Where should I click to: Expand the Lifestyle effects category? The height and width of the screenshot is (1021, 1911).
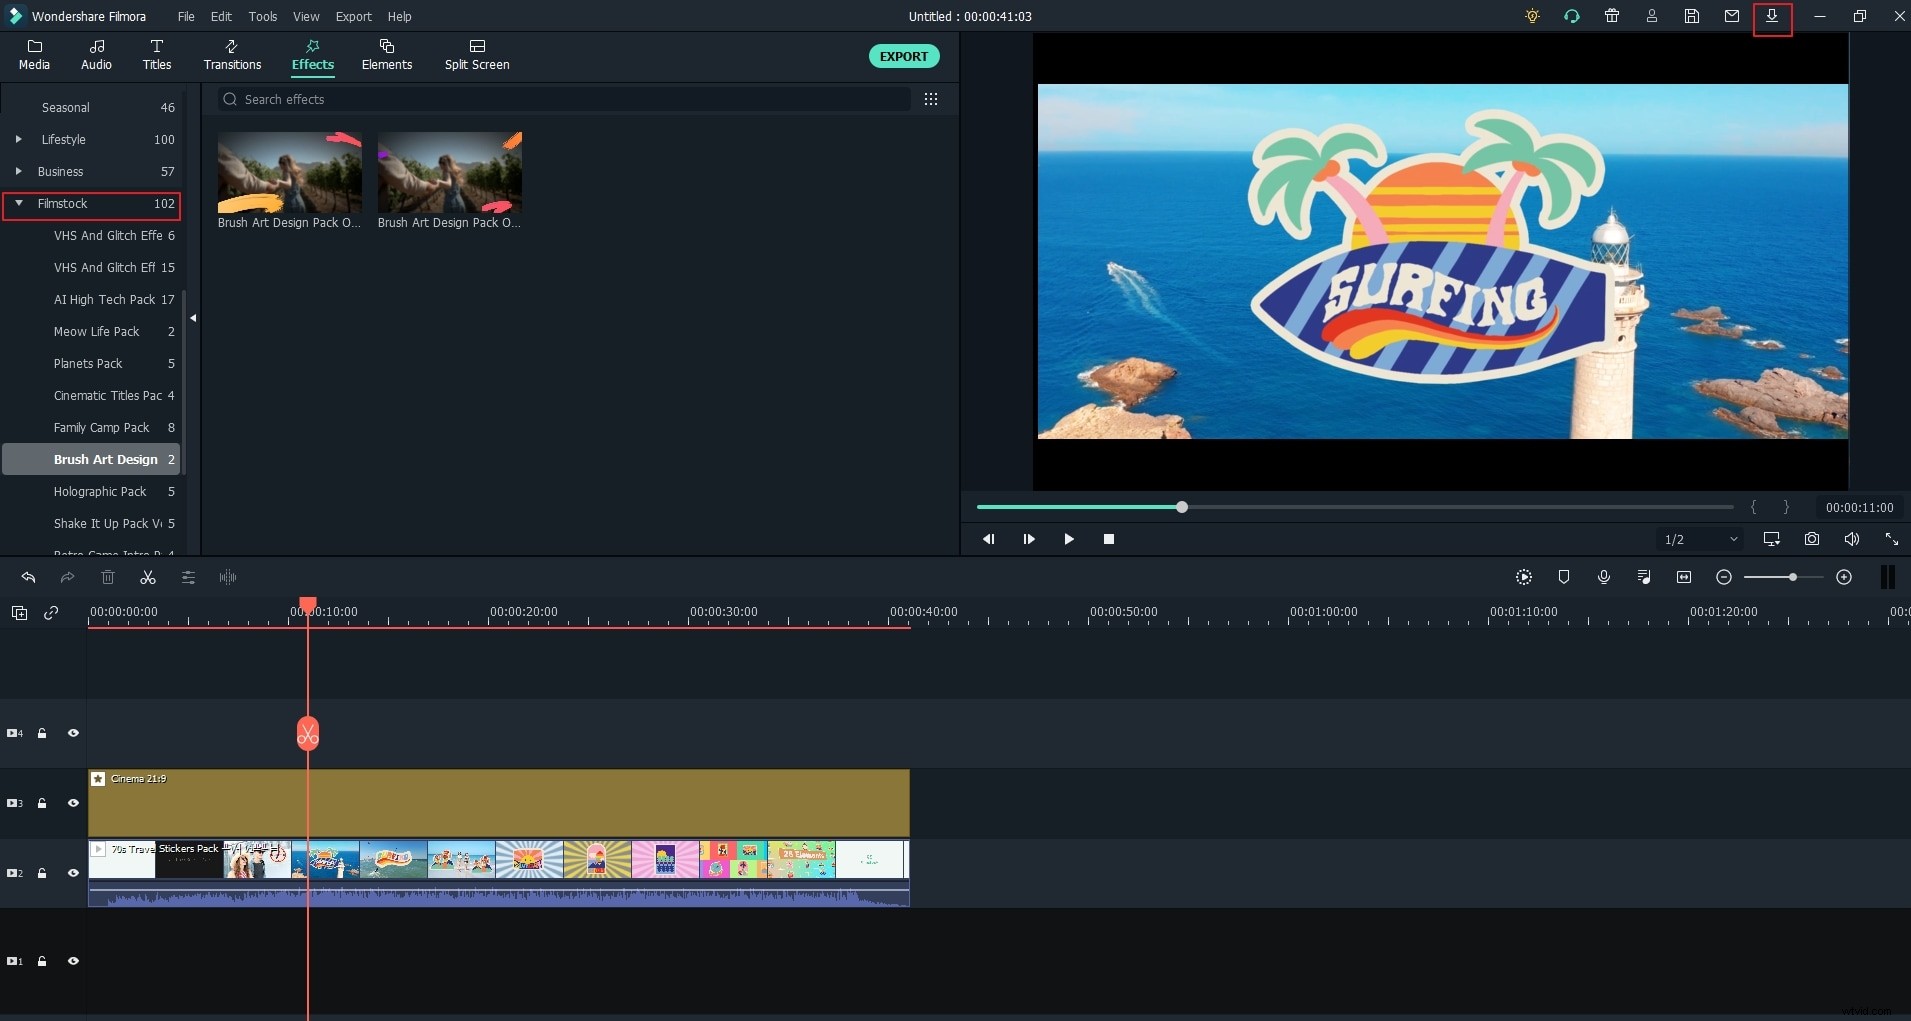19,139
